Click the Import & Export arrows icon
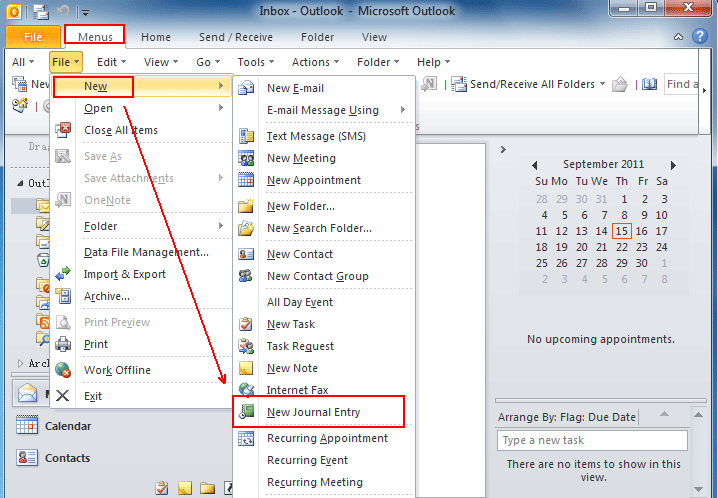Screen dimensions: 718x498 [x=63, y=274]
